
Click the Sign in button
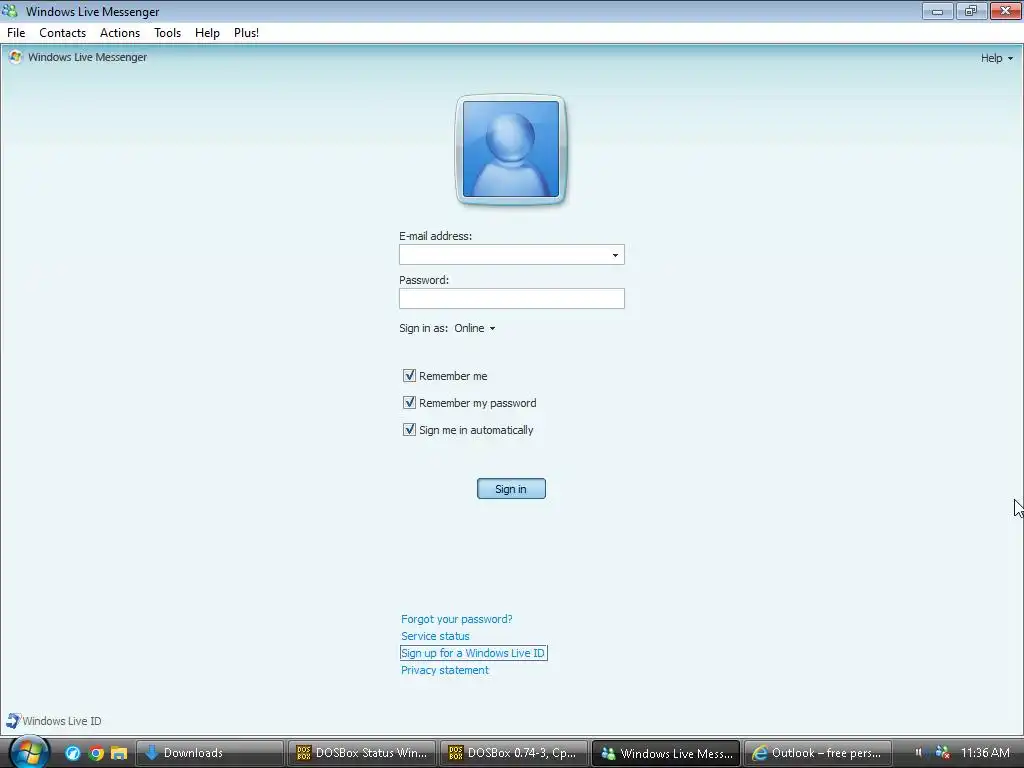point(511,488)
